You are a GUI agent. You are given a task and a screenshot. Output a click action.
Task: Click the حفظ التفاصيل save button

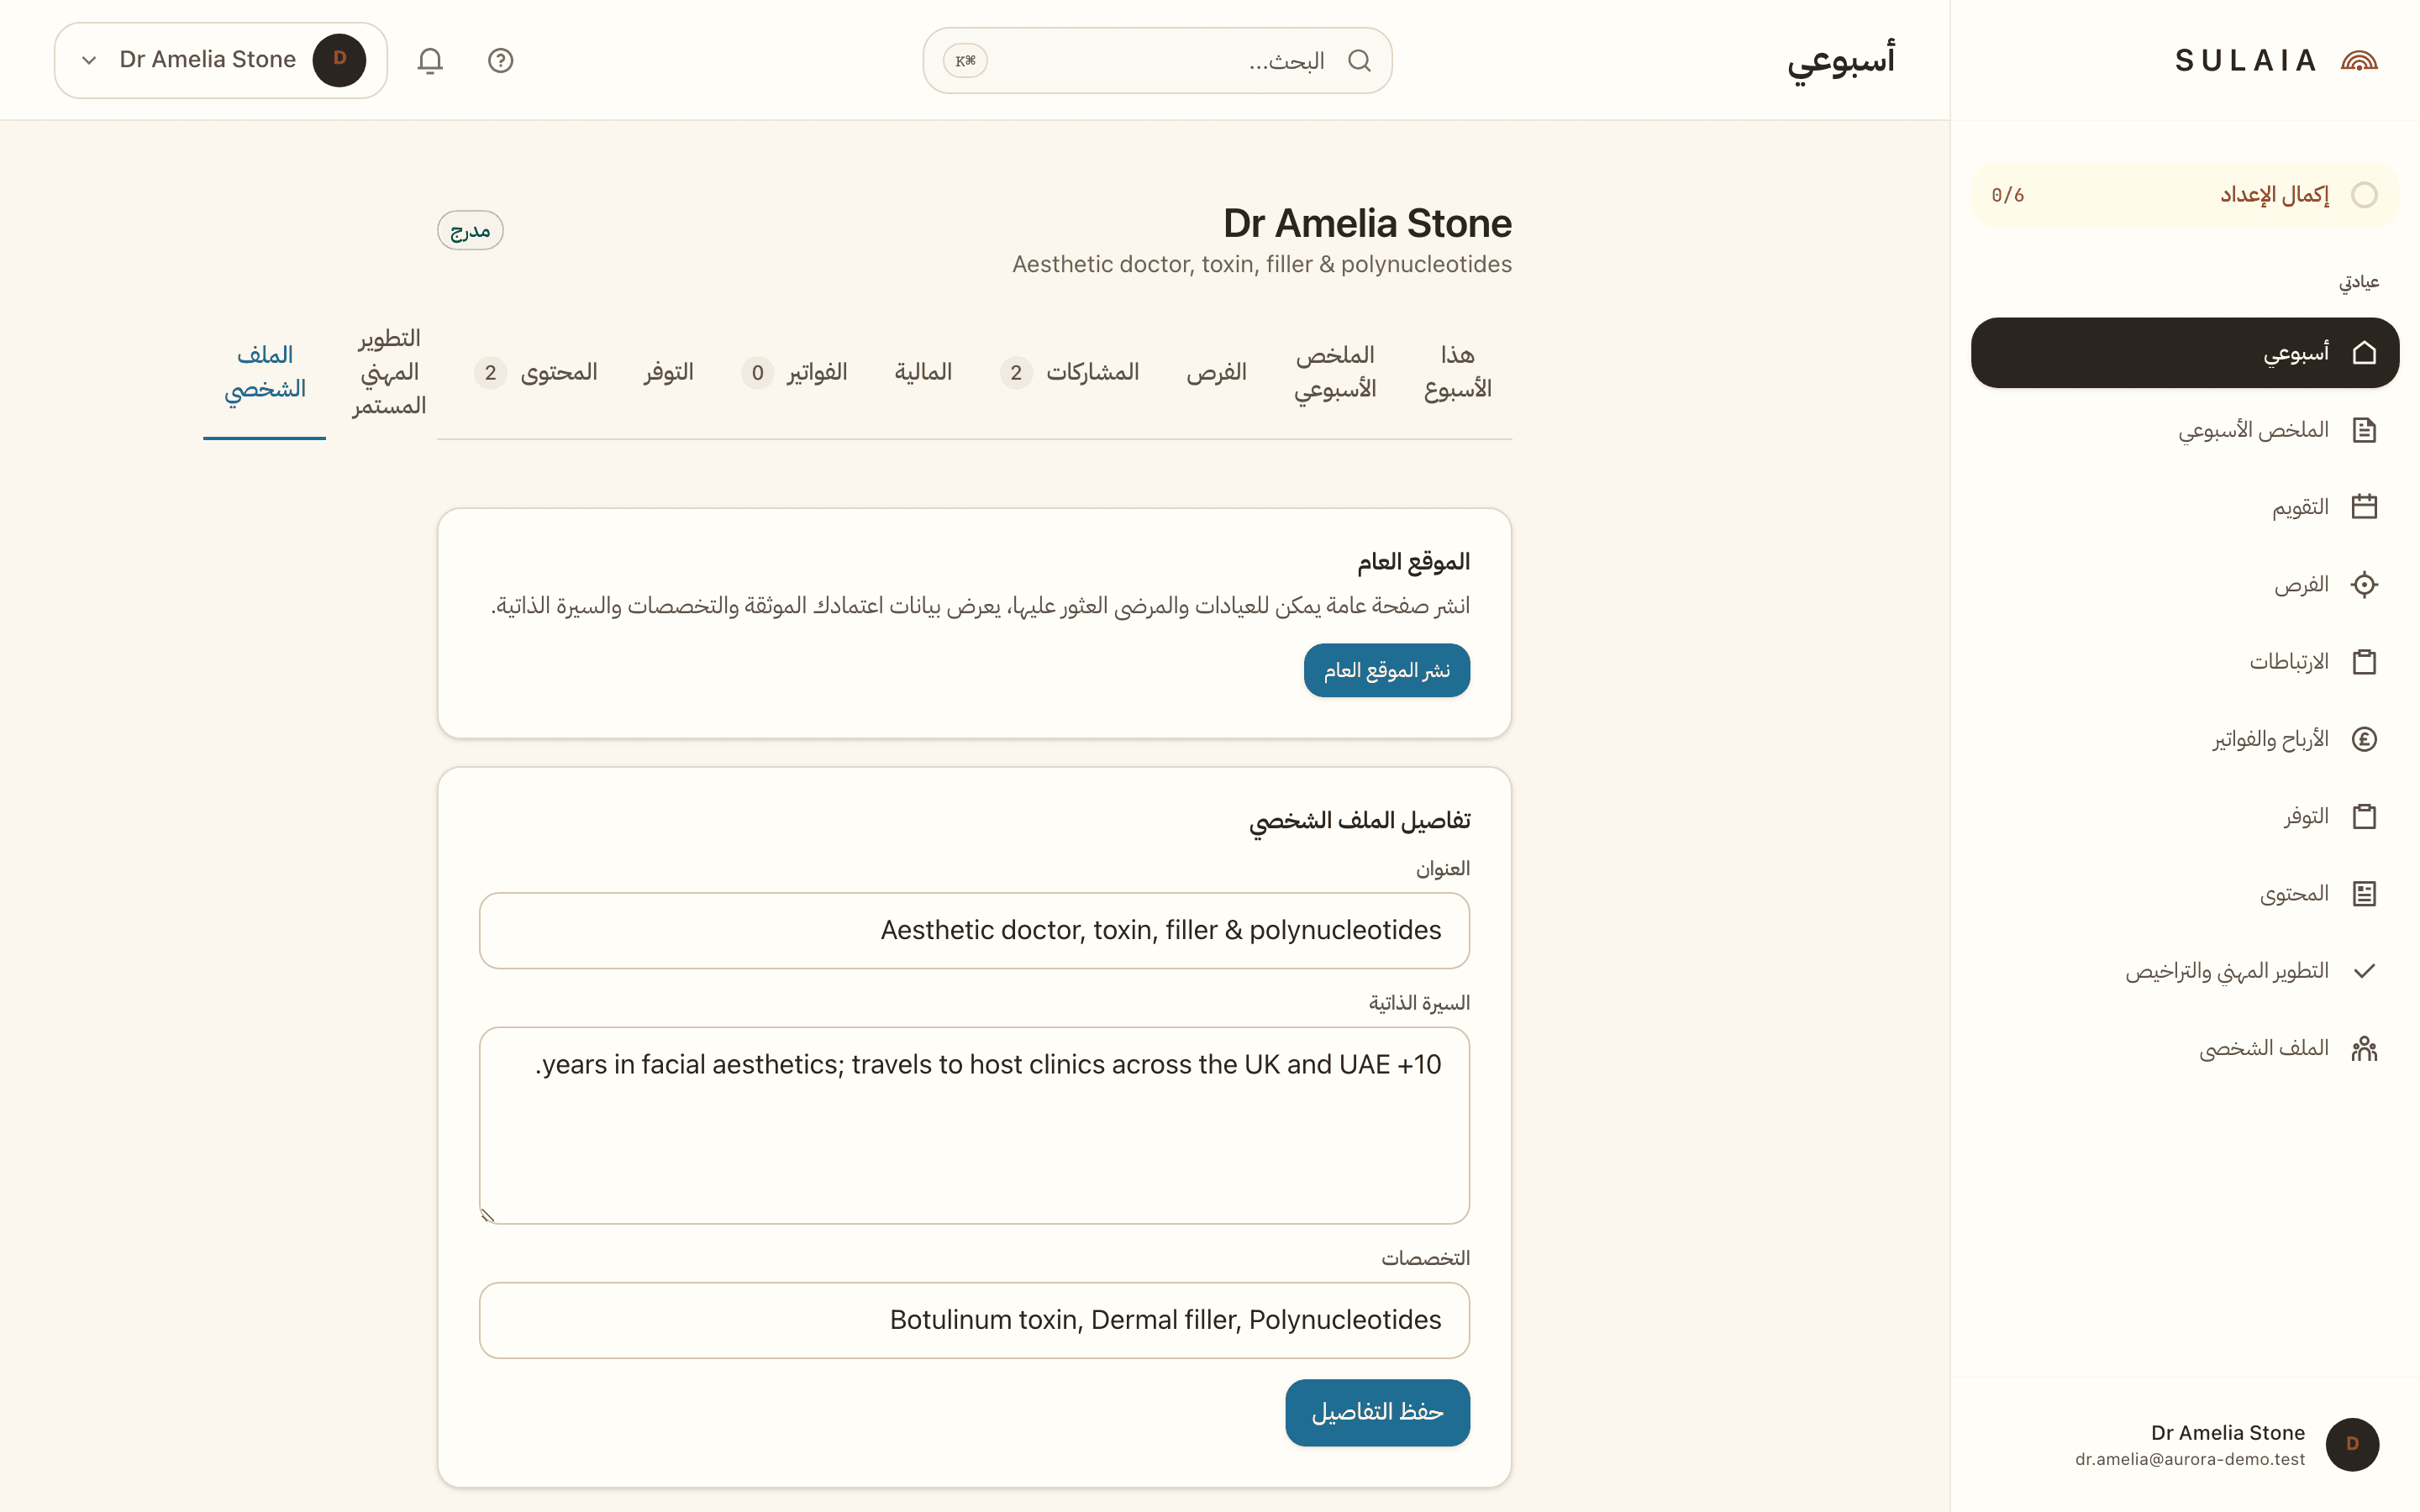pyautogui.click(x=1377, y=1412)
